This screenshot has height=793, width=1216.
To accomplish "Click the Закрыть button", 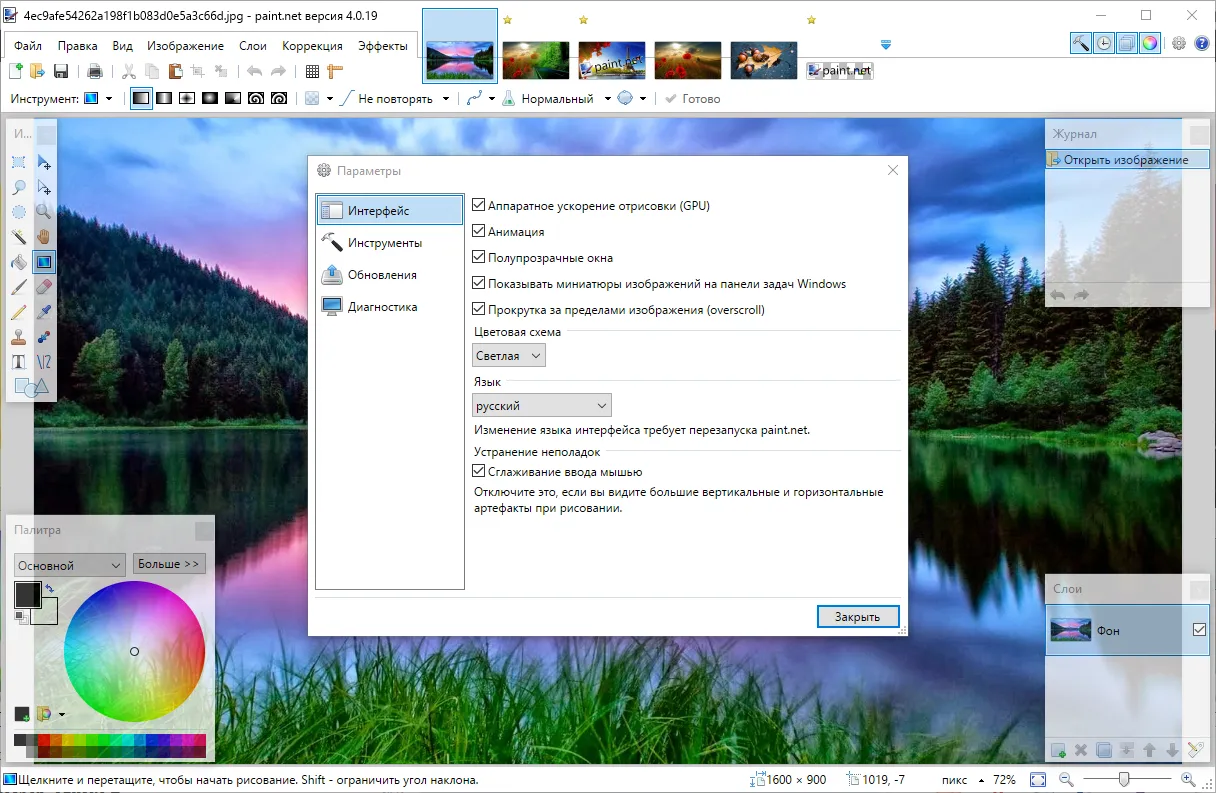I will (857, 617).
